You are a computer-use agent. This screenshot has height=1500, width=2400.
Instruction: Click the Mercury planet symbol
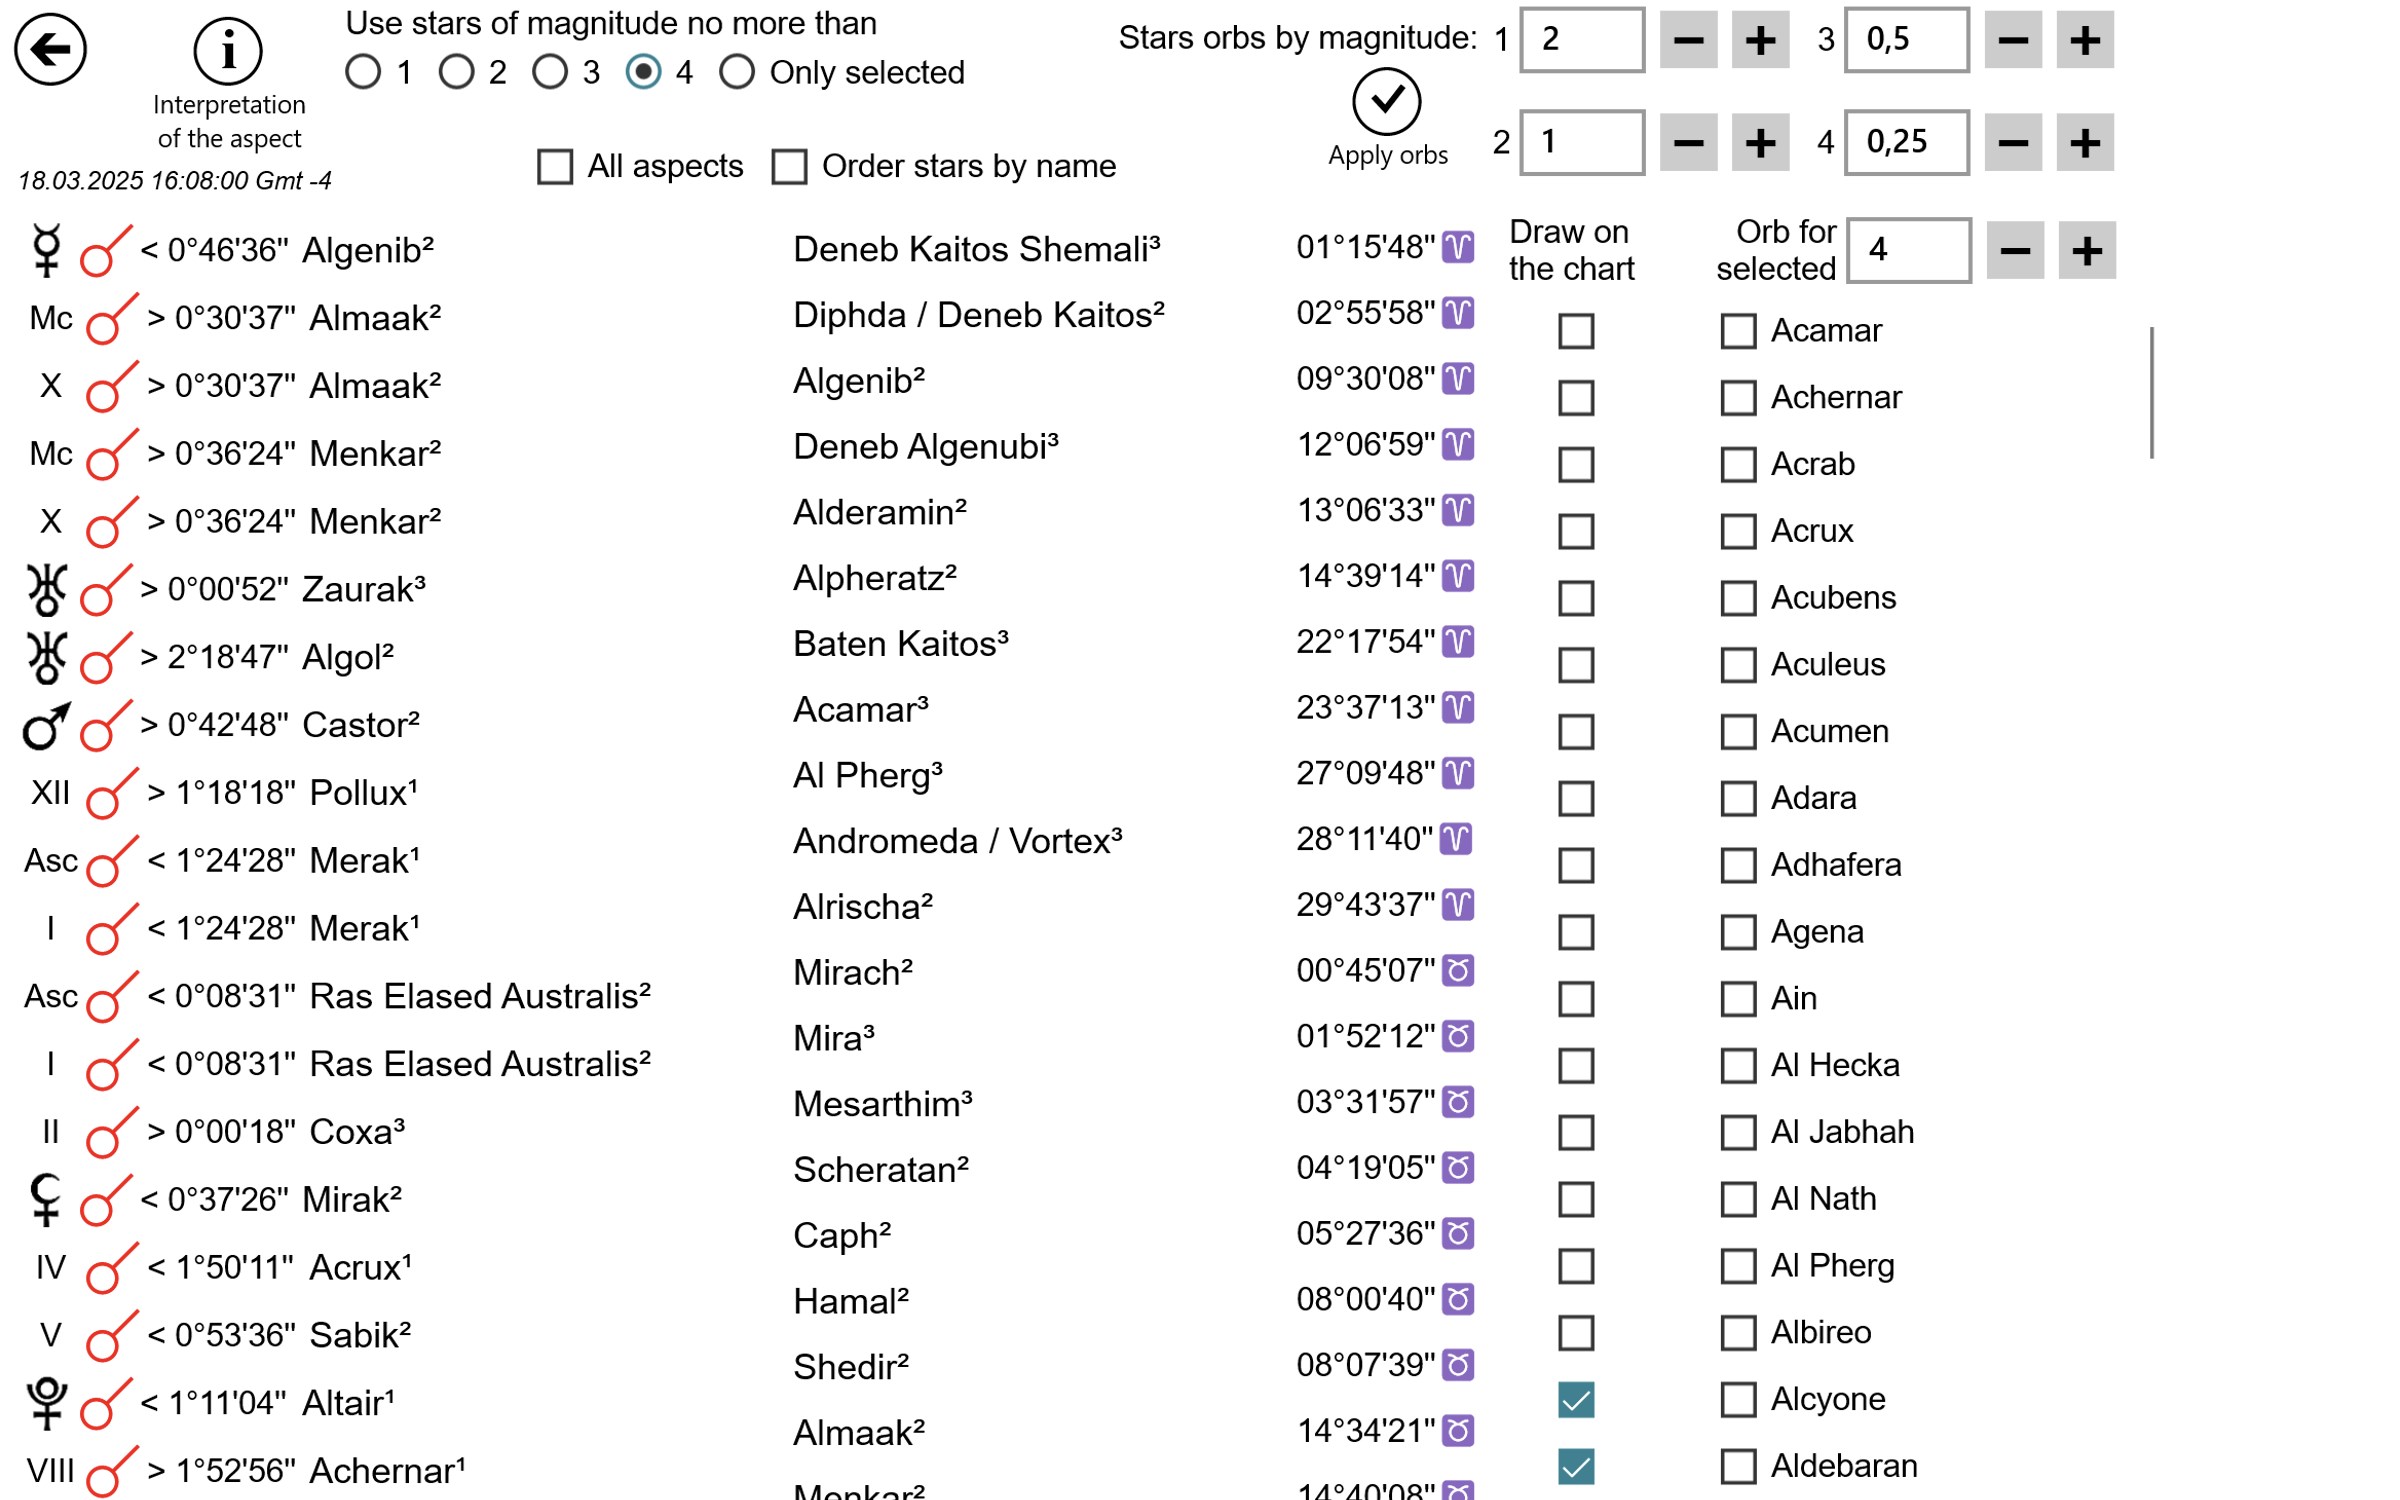(47, 250)
